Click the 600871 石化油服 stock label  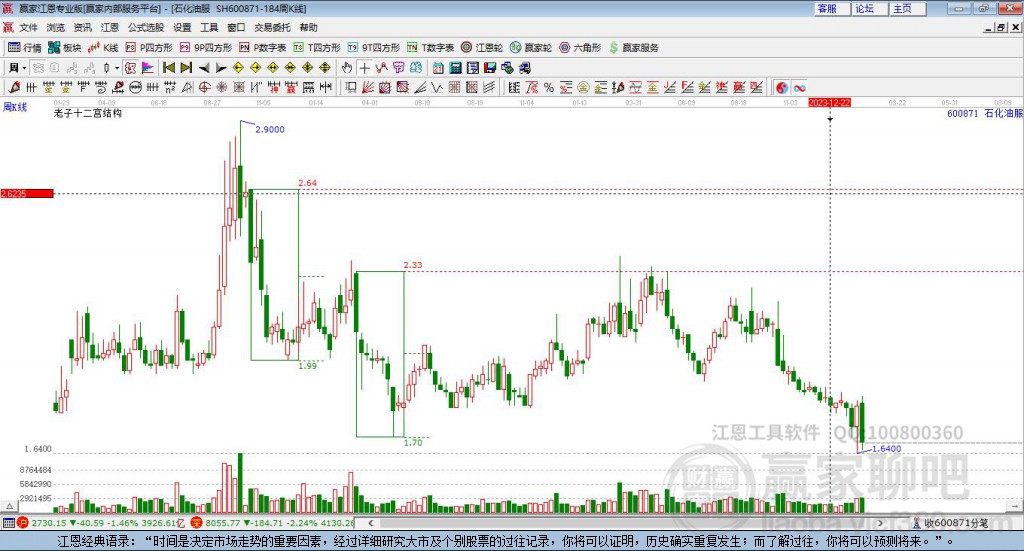[x=985, y=113]
